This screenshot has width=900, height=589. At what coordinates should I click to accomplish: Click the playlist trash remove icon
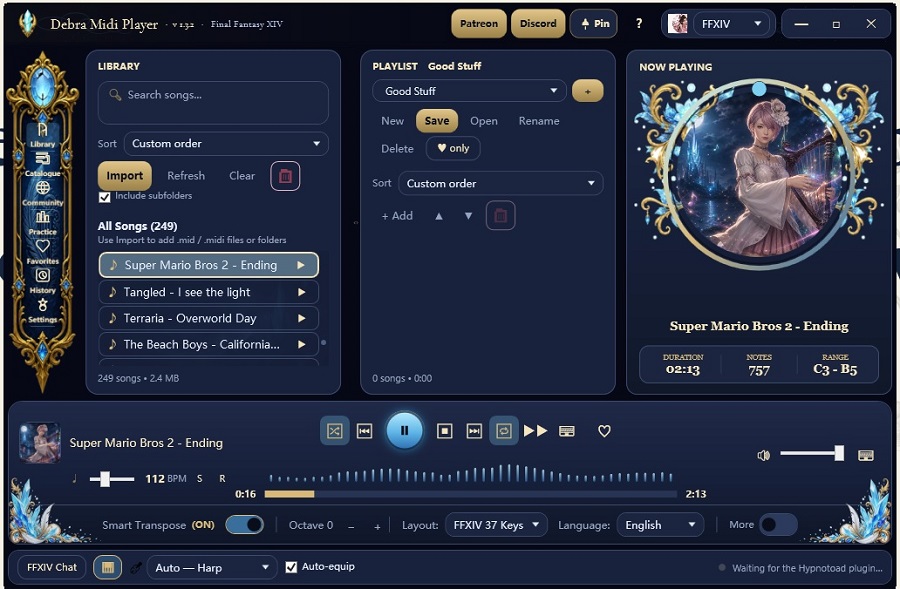tap(501, 216)
